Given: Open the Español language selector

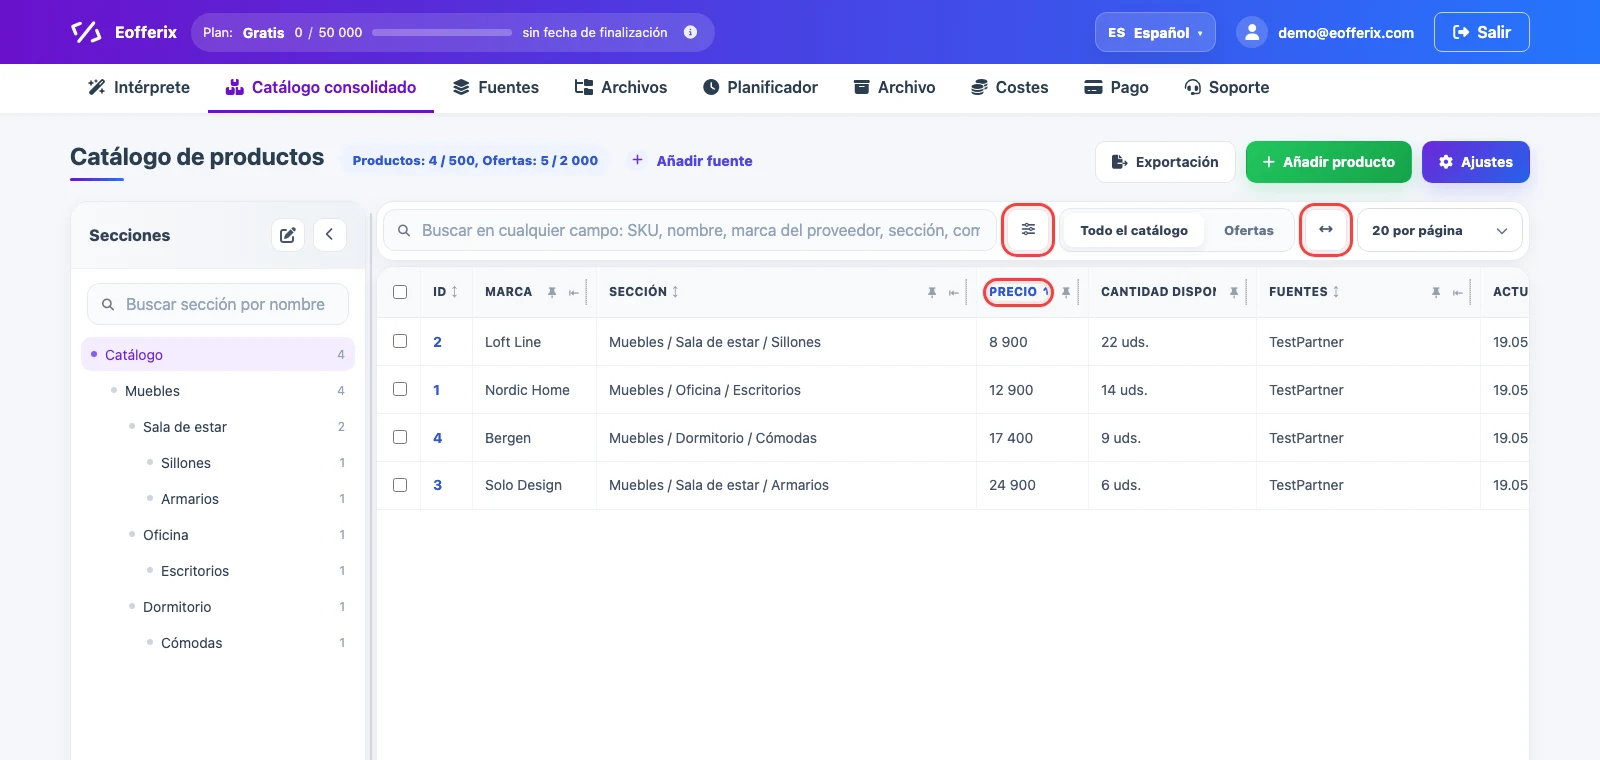Looking at the screenshot, I should point(1155,32).
